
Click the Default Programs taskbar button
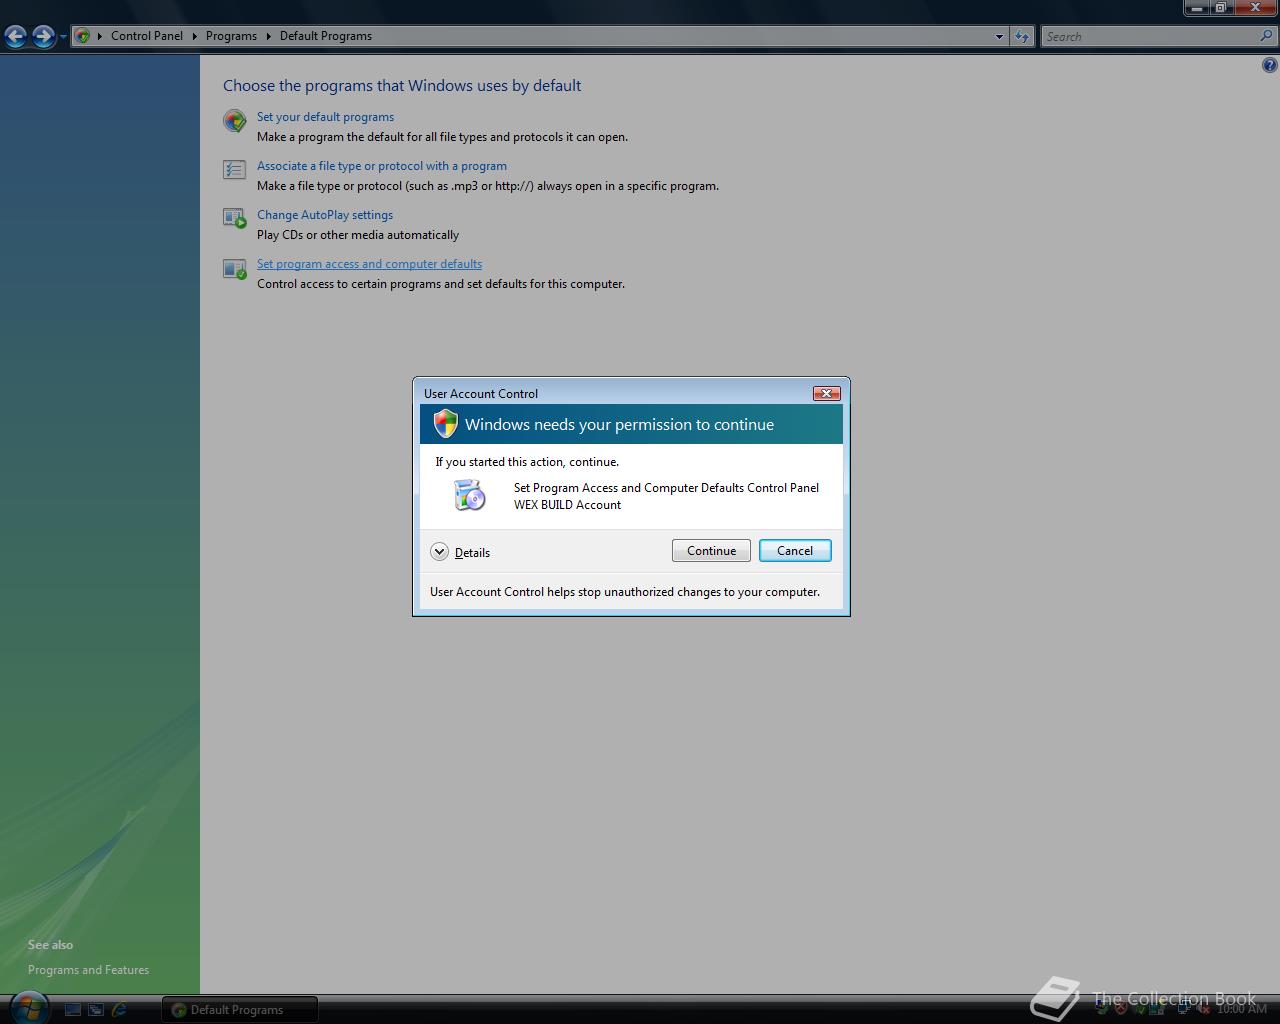pos(239,1010)
